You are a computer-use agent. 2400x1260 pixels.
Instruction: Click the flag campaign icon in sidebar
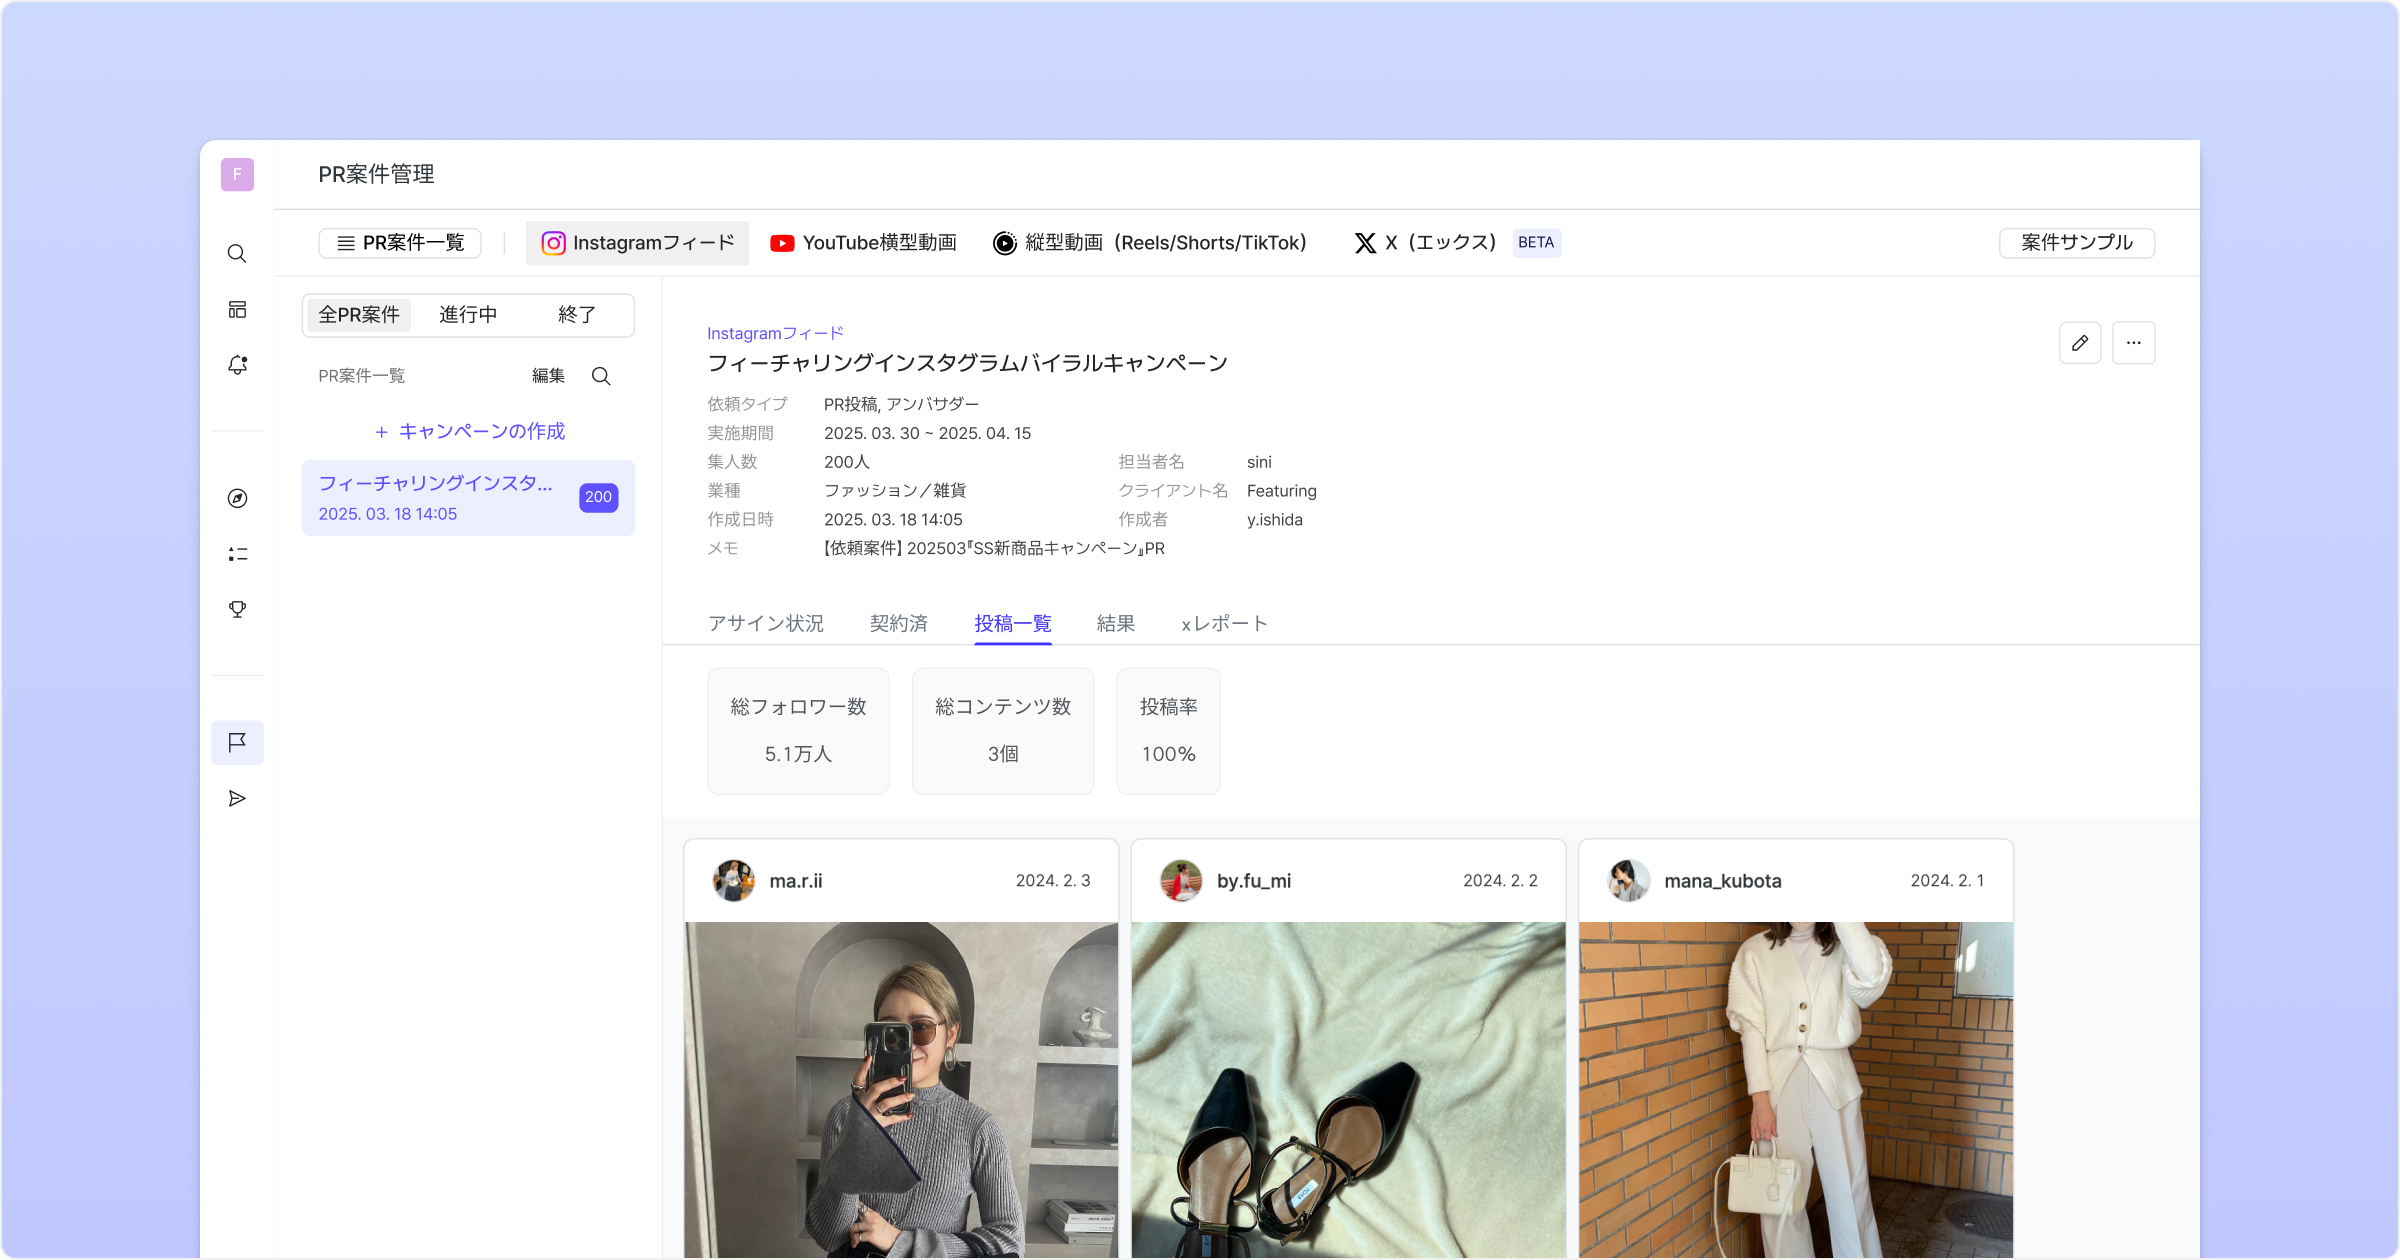coord(237,742)
